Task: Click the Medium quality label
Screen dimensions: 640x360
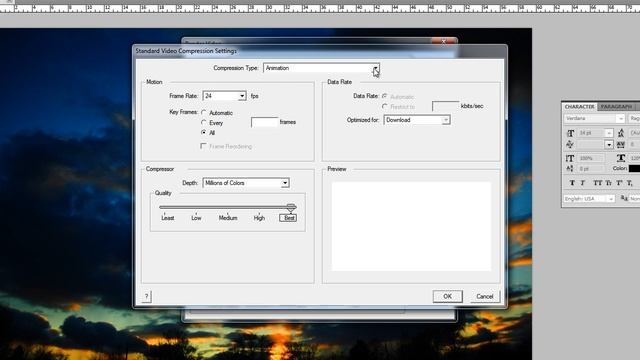Action: click(x=228, y=218)
